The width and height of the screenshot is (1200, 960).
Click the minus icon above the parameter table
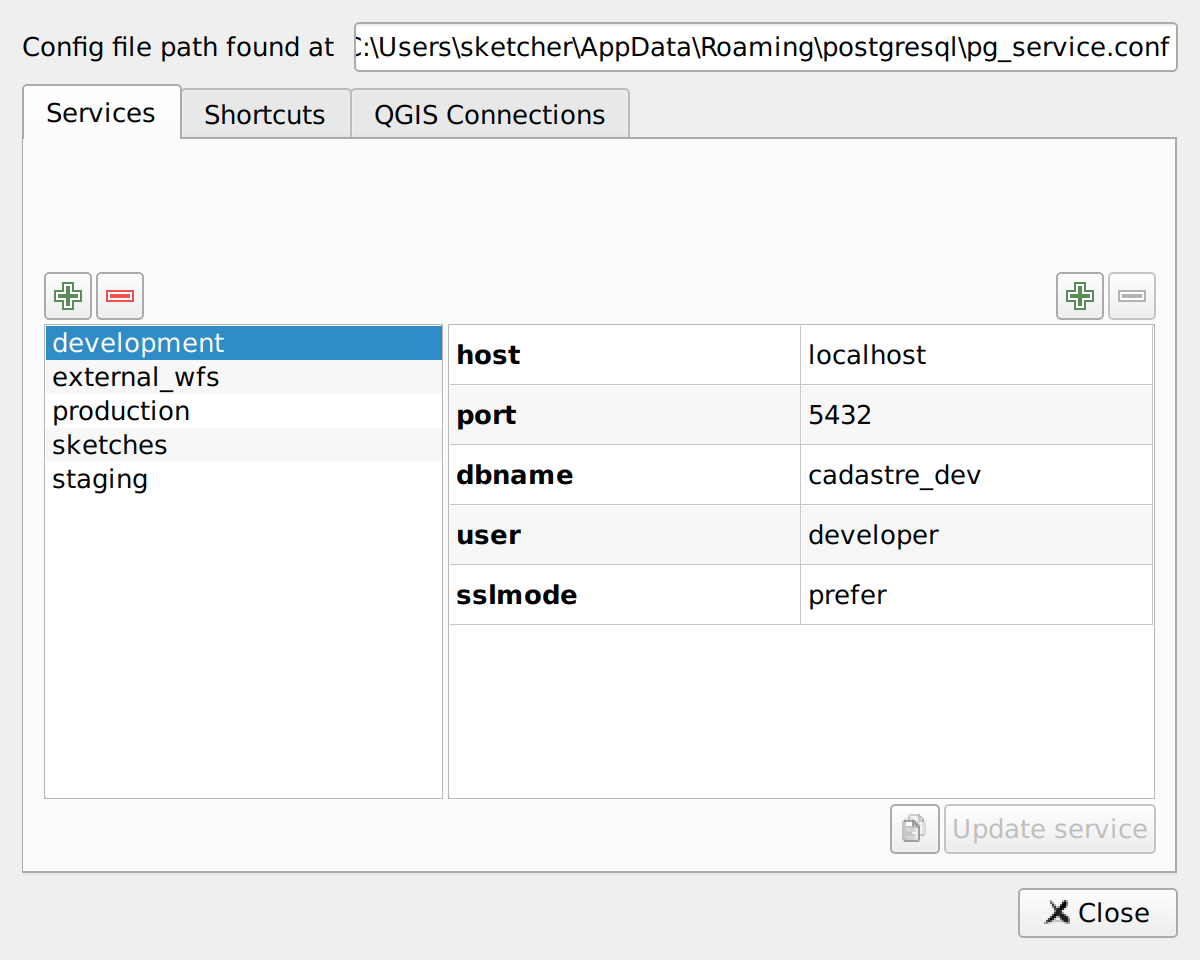coord(1131,296)
